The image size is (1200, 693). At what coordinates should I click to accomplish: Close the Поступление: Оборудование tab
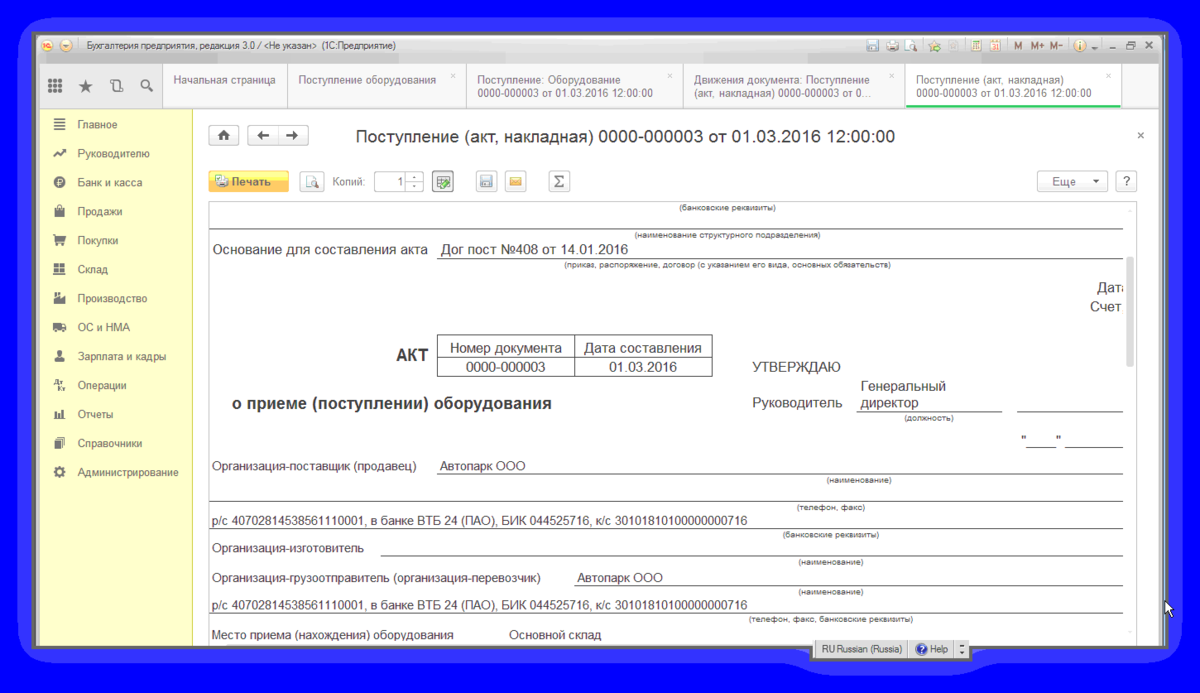(x=671, y=76)
